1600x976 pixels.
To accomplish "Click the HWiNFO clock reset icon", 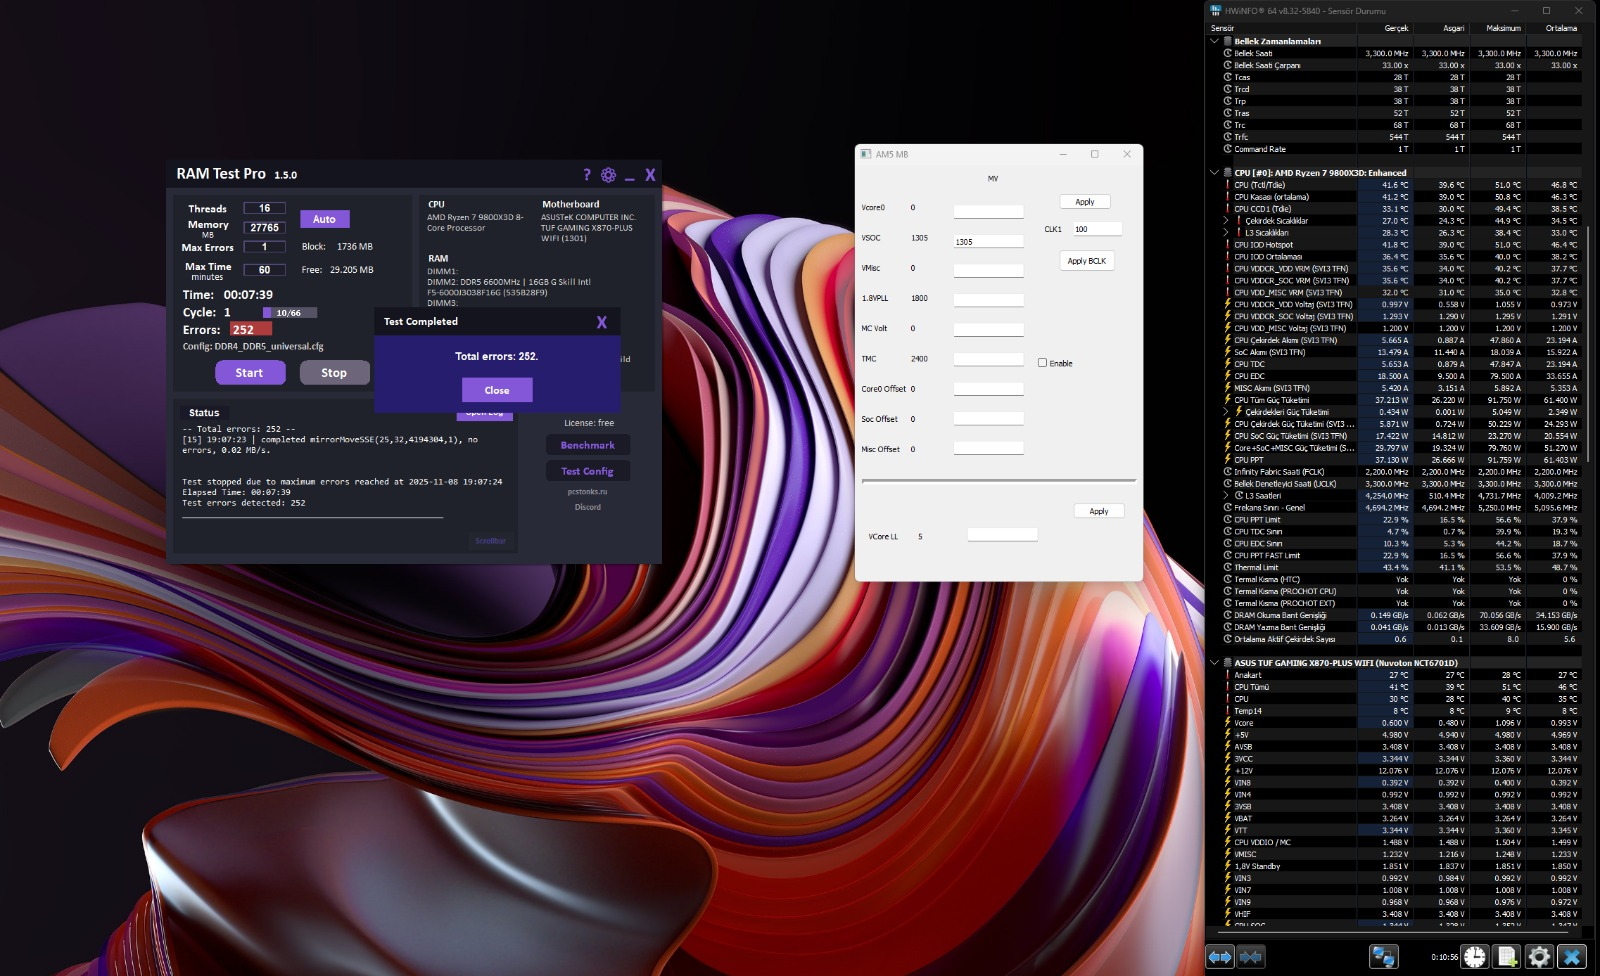I will coord(1475,957).
